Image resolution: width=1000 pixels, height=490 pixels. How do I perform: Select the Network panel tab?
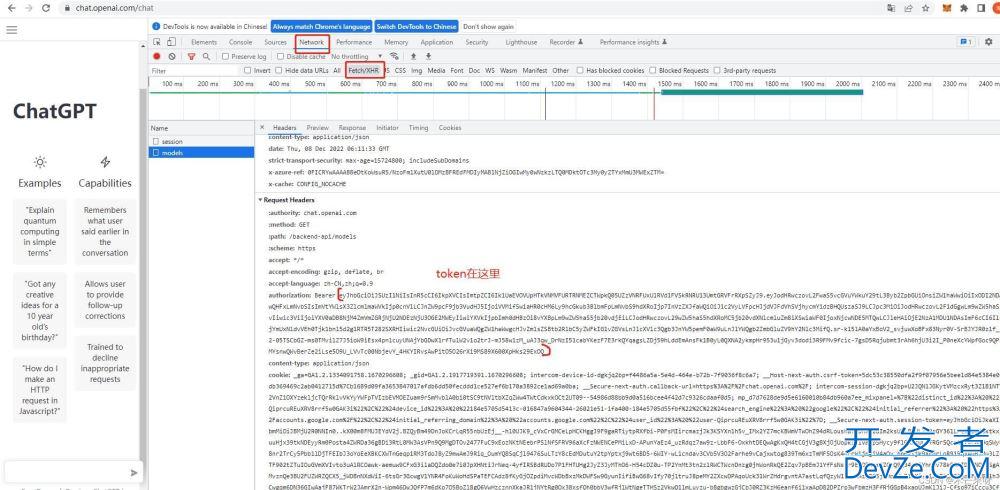(312, 42)
